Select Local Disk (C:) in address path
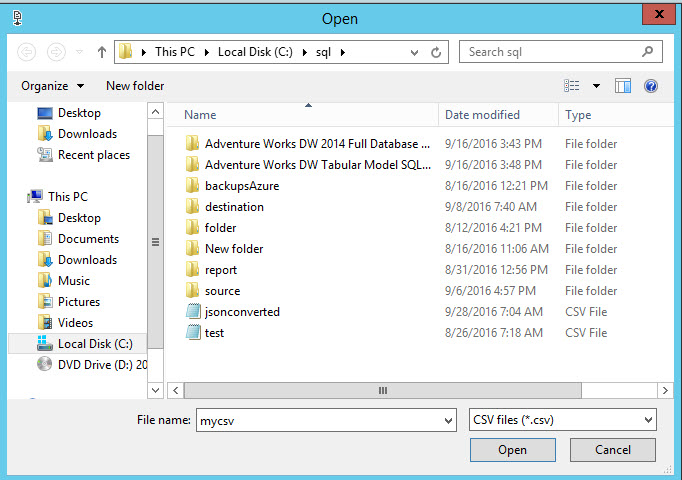Screen dimensions: 682x480 (255, 52)
